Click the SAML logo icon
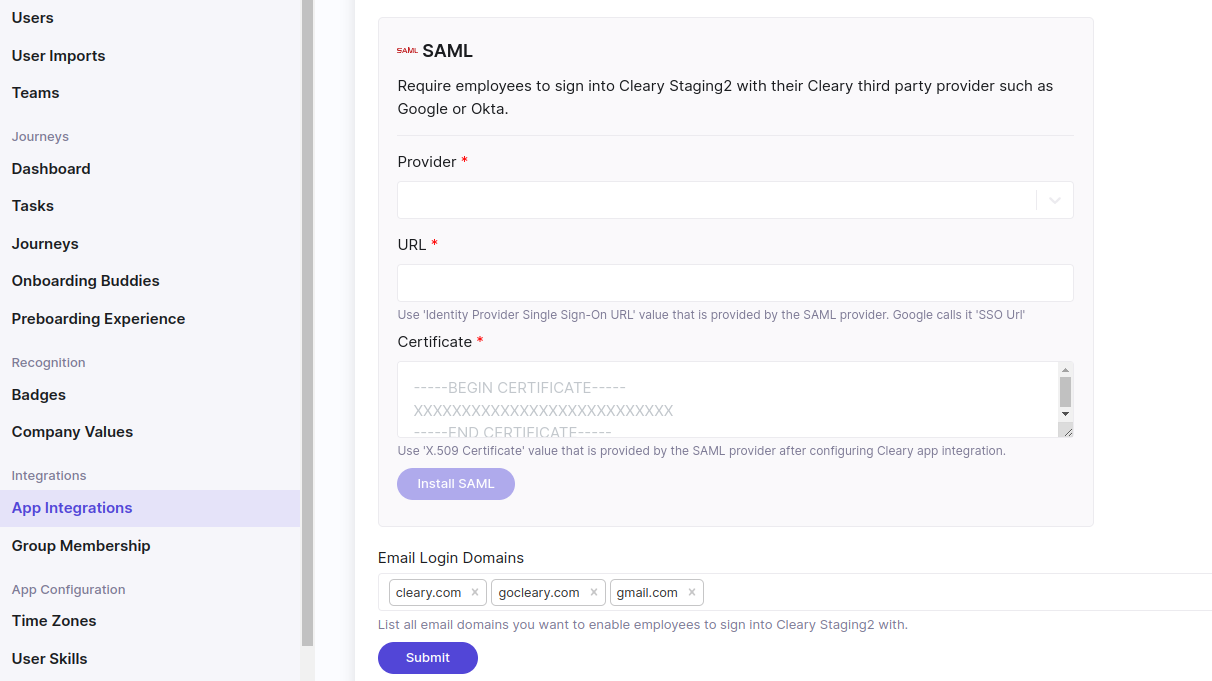This screenshot has height=681, width=1212. point(407,50)
